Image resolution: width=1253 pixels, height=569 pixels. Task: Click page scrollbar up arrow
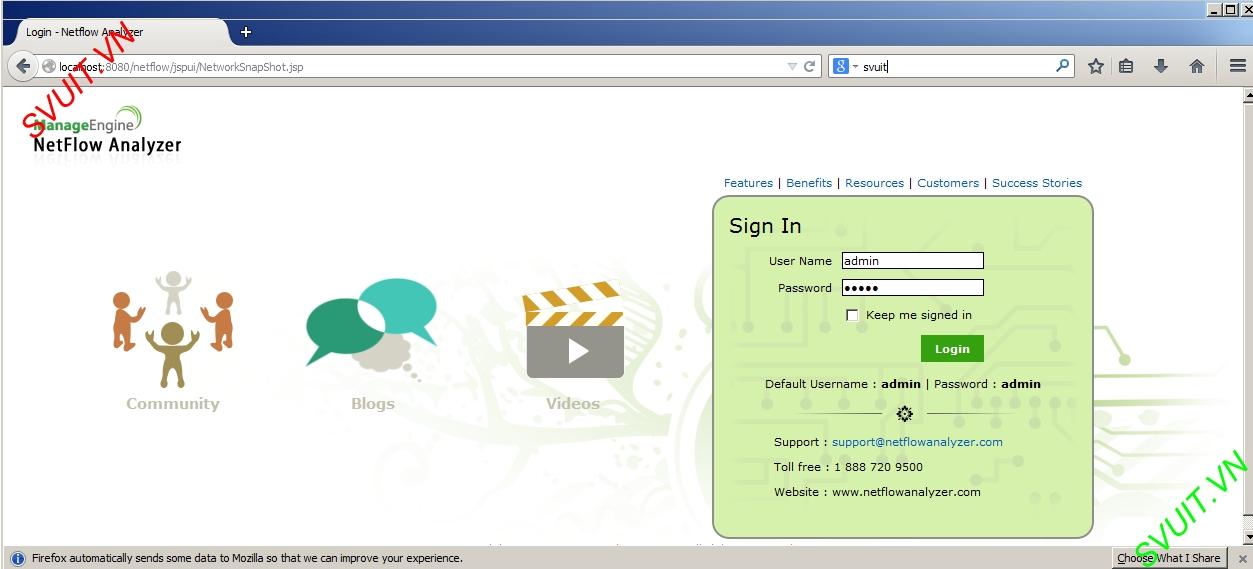[x=1247, y=95]
